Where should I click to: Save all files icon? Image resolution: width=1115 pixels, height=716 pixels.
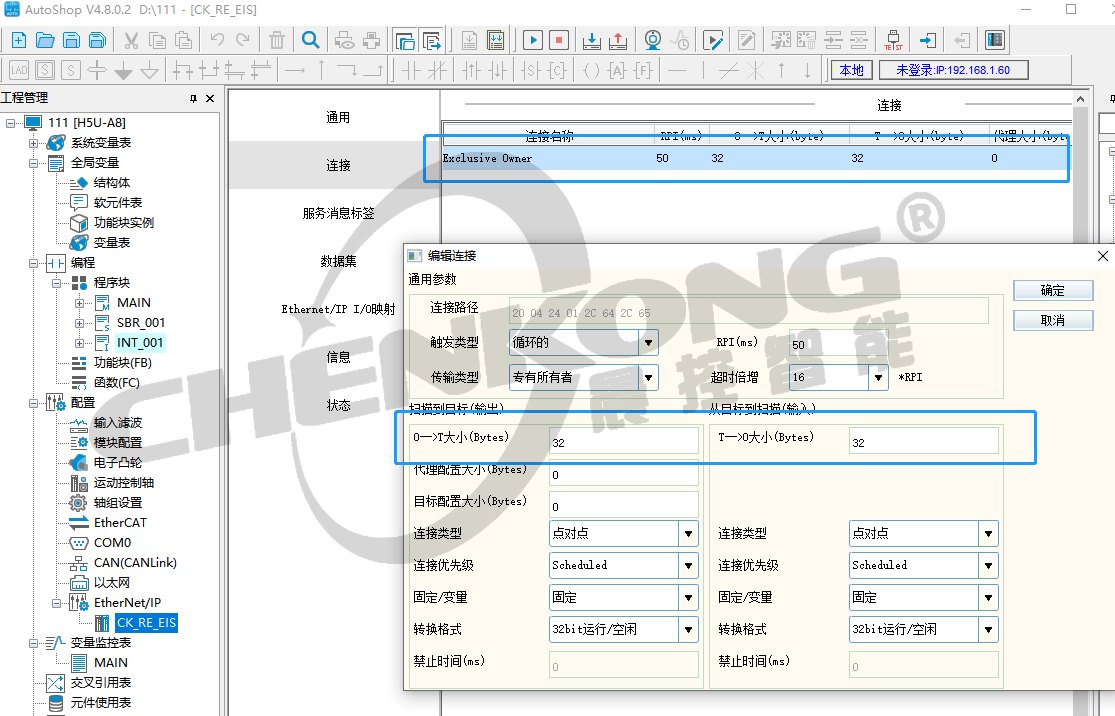tap(97, 40)
